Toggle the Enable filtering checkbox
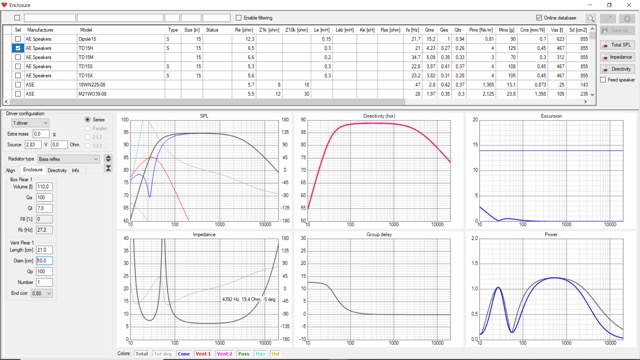This screenshot has height=360, width=640. tap(239, 18)
